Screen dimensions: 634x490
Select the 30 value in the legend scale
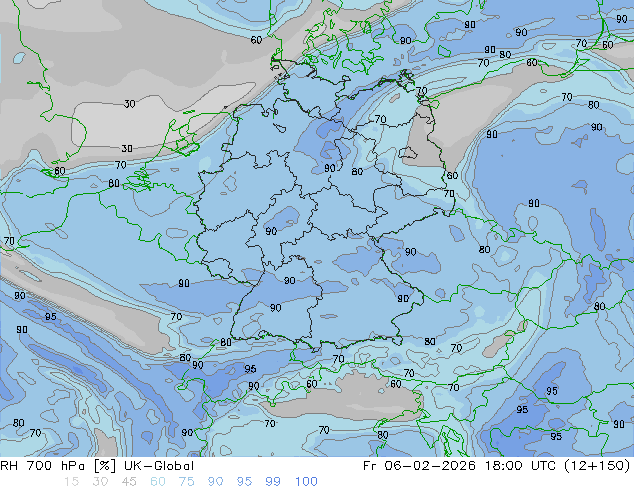tap(100, 482)
